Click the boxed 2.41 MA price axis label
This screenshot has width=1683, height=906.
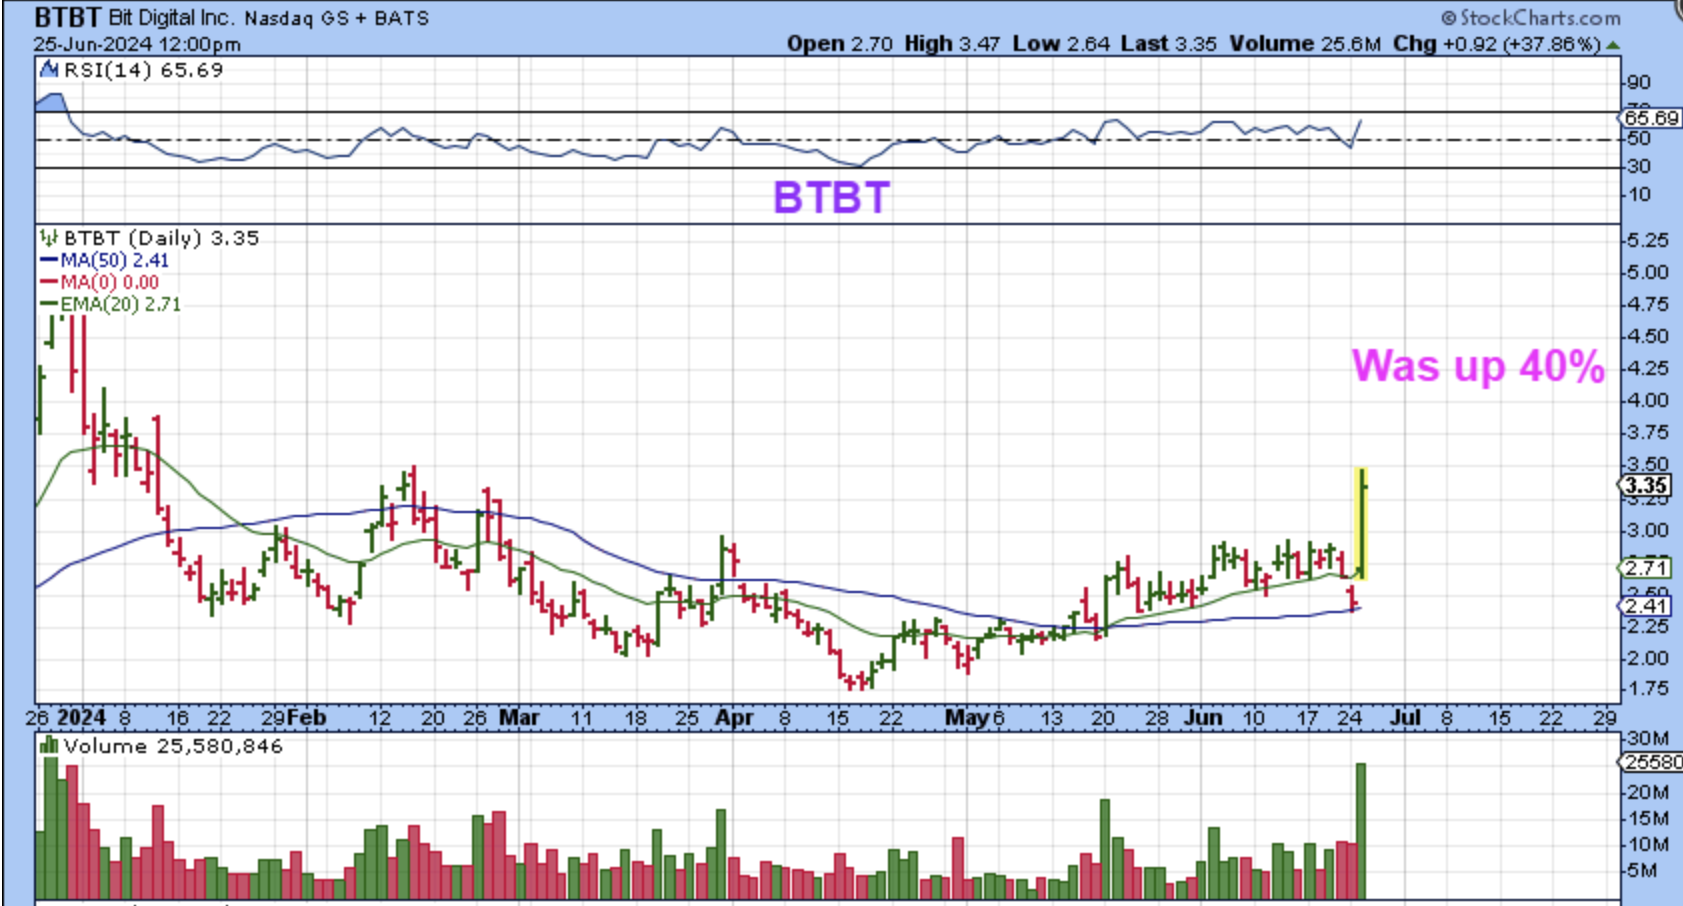1646,606
